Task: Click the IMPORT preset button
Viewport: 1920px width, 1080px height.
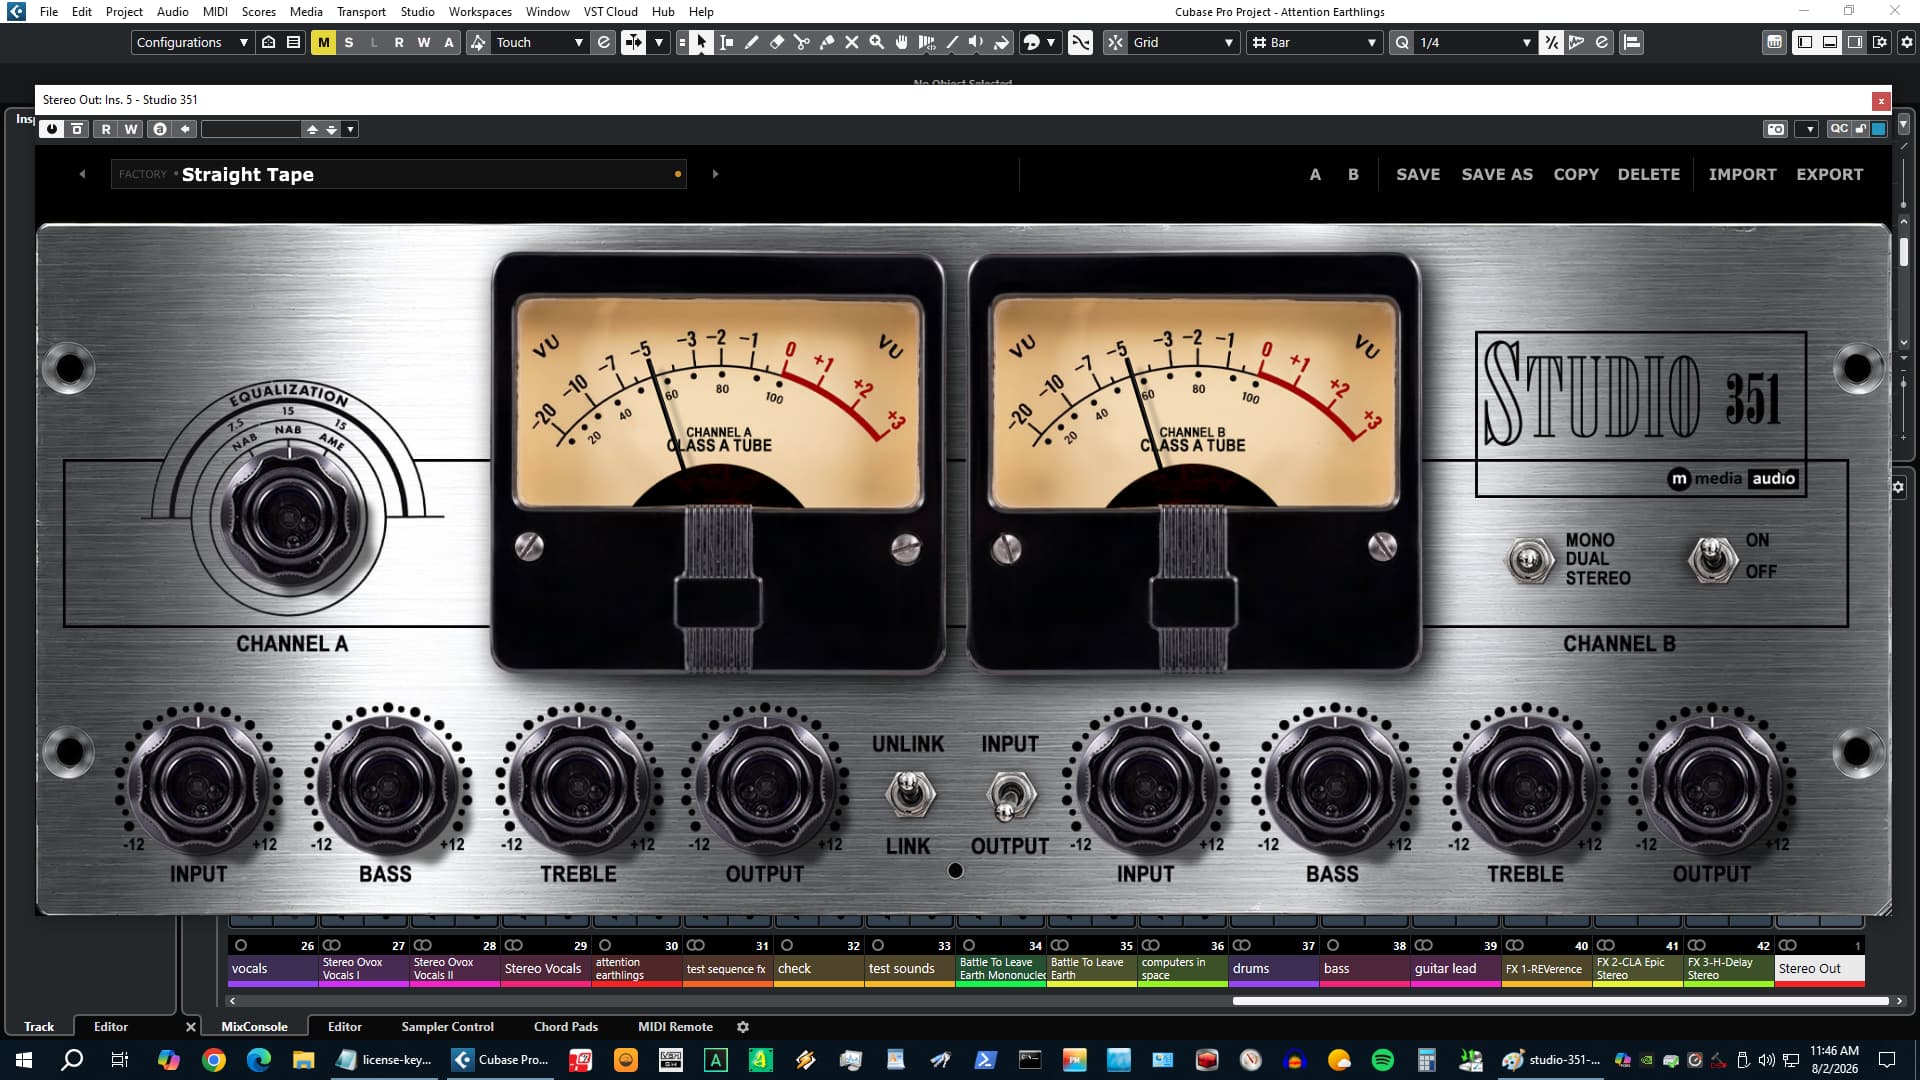Action: pos(1742,174)
